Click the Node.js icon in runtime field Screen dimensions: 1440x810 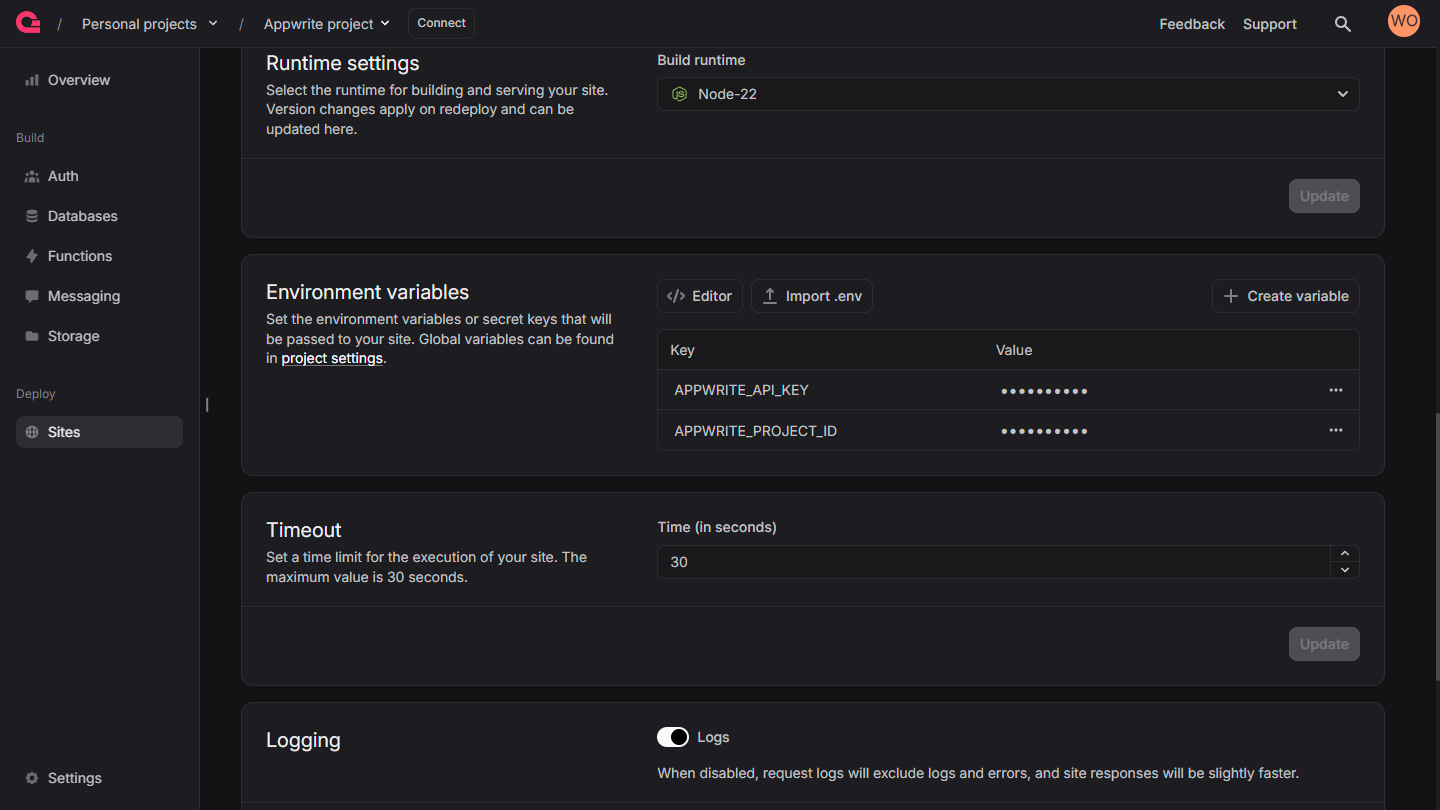pos(680,94)
